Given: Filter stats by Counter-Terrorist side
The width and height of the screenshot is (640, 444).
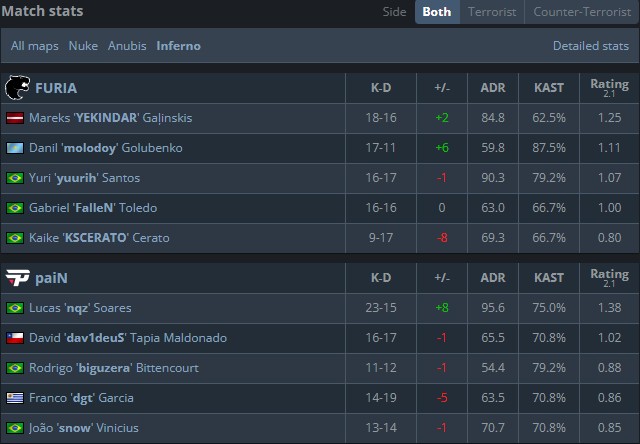Looking at the screenshot, I should [581, 12].
